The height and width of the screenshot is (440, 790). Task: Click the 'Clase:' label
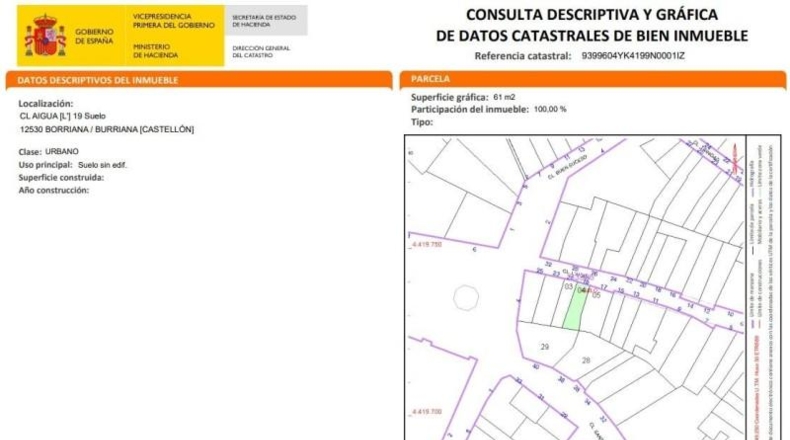tap(30, 152)
